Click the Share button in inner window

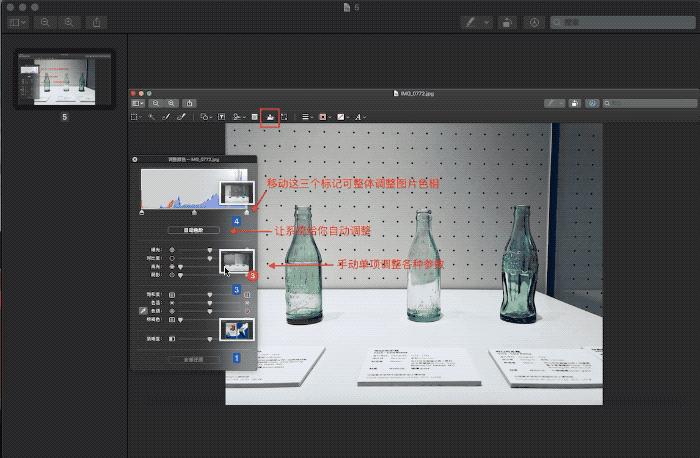click(x=190, y=102)
